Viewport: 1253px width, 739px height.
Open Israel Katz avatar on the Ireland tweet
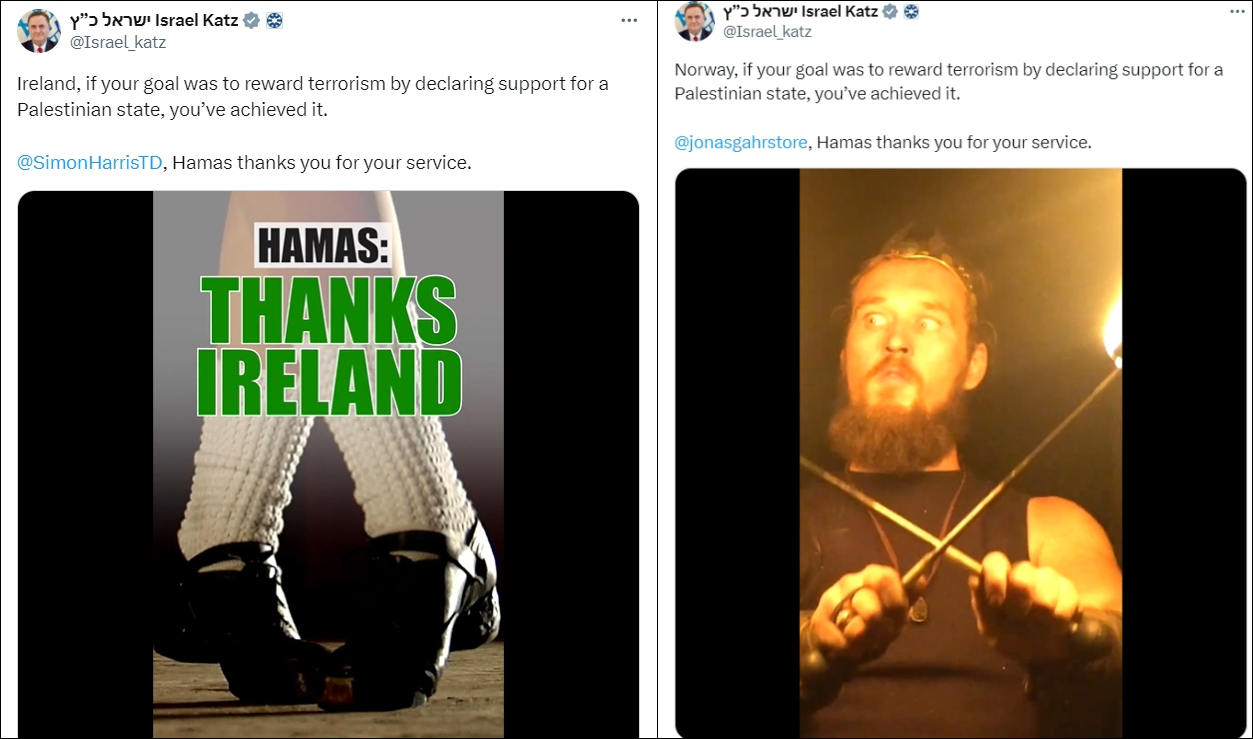pyautogui.click(x=38, y=31)
